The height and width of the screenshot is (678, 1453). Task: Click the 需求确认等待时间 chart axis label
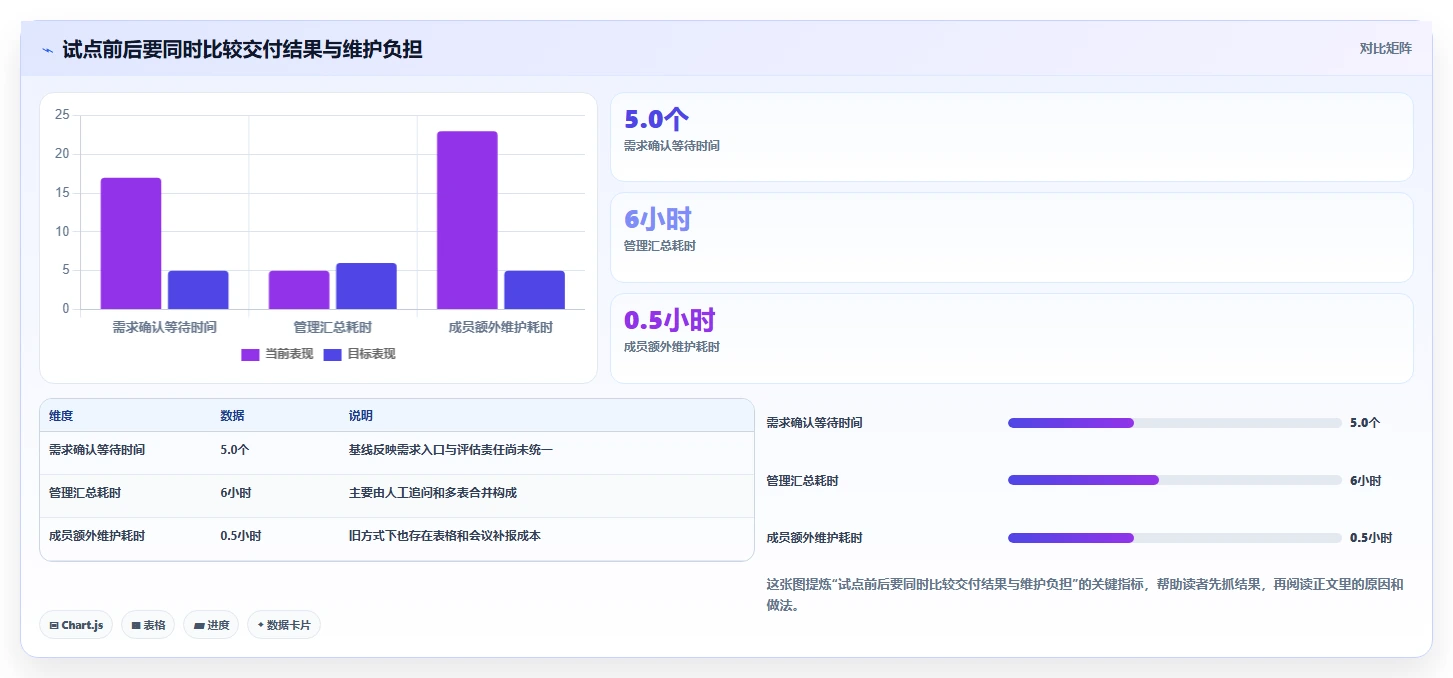coord(164,327)
